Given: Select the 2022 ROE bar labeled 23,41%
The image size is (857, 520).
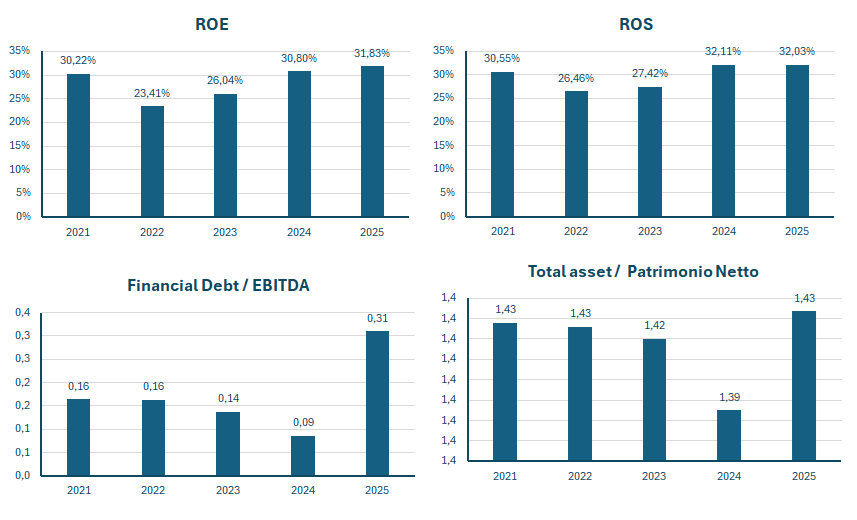Looking at the screenshot, I should [x=152, y=161].
